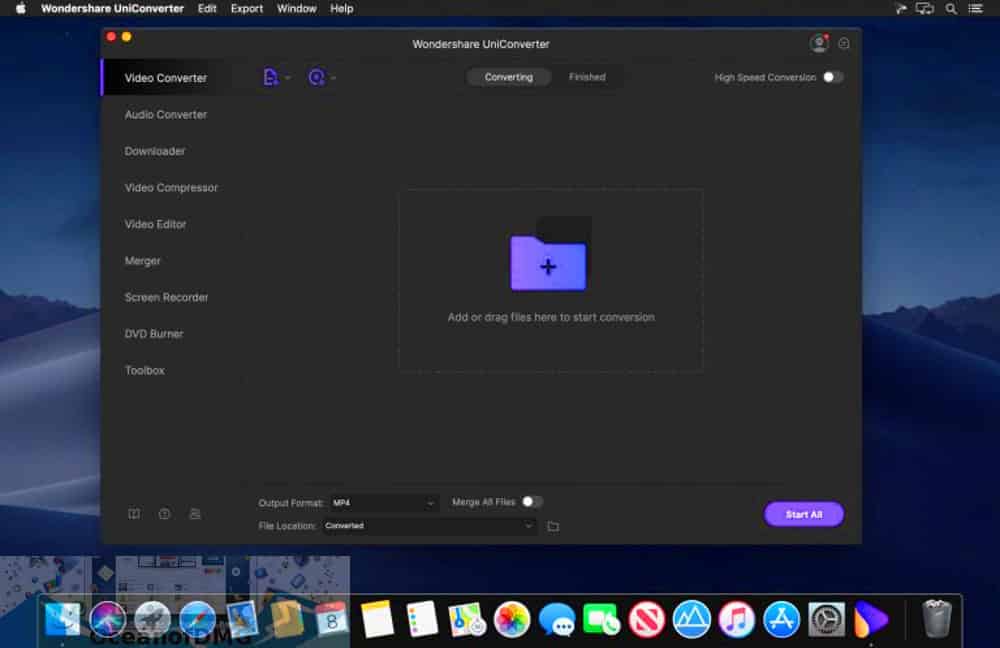Open the yellow Notes icon in Dock

click(377, 619)
